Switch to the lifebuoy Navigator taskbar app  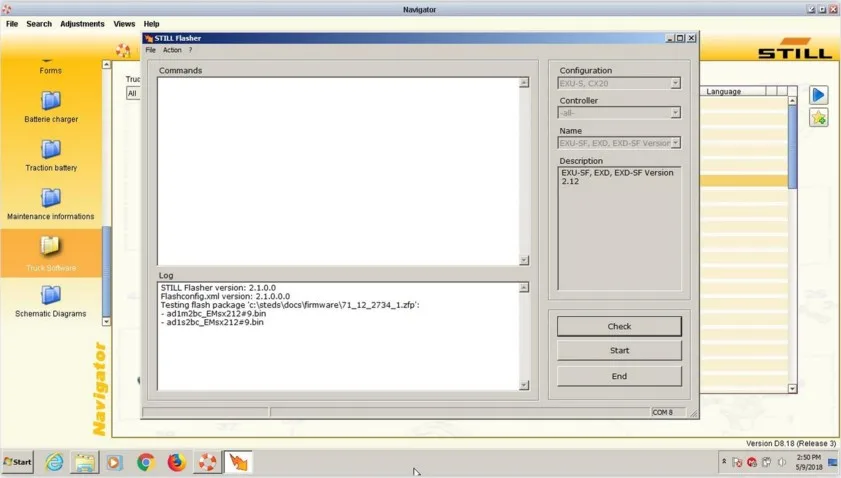207,462
